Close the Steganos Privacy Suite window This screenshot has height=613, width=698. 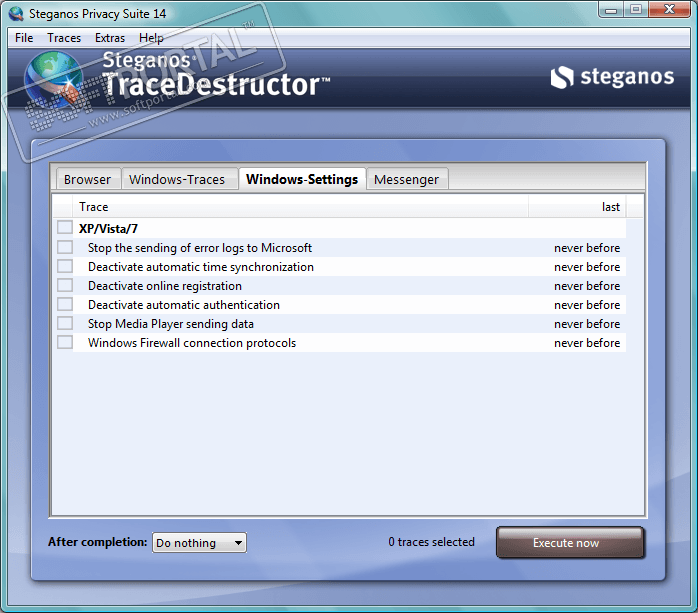[x=669, y=10]
